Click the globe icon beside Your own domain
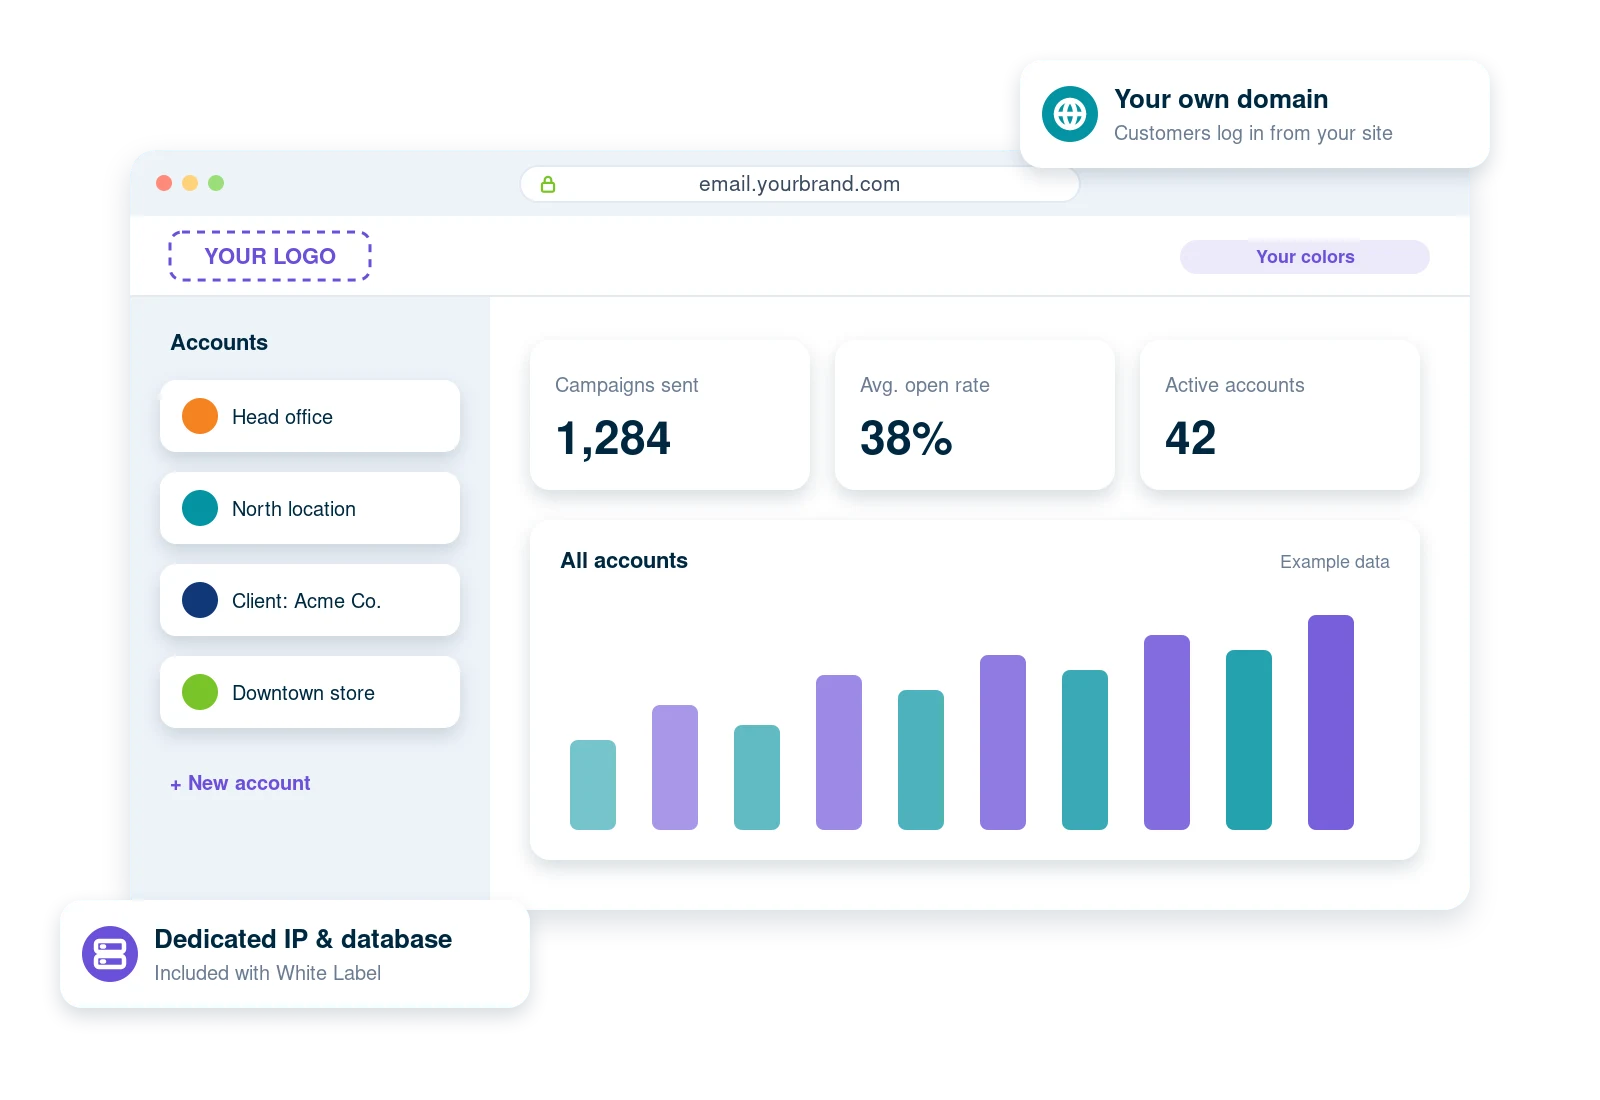 (x=1069, y=114)
